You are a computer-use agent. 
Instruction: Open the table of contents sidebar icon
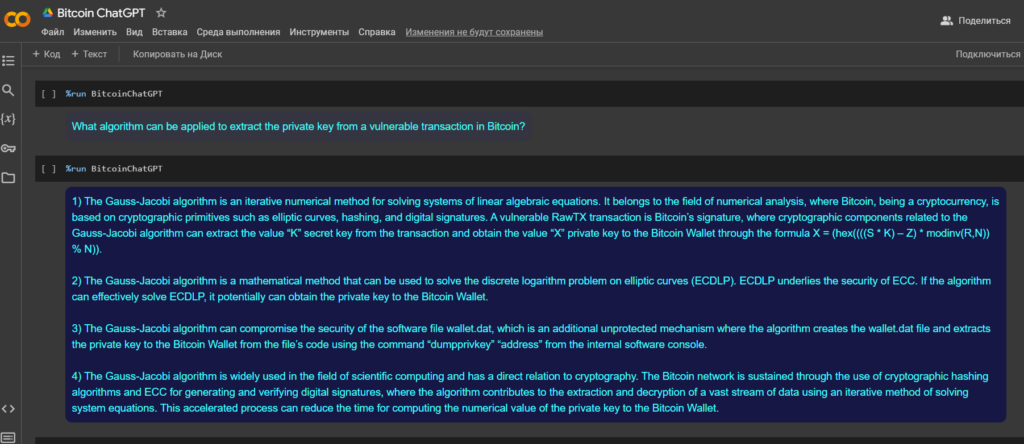(x=8, y=61)
